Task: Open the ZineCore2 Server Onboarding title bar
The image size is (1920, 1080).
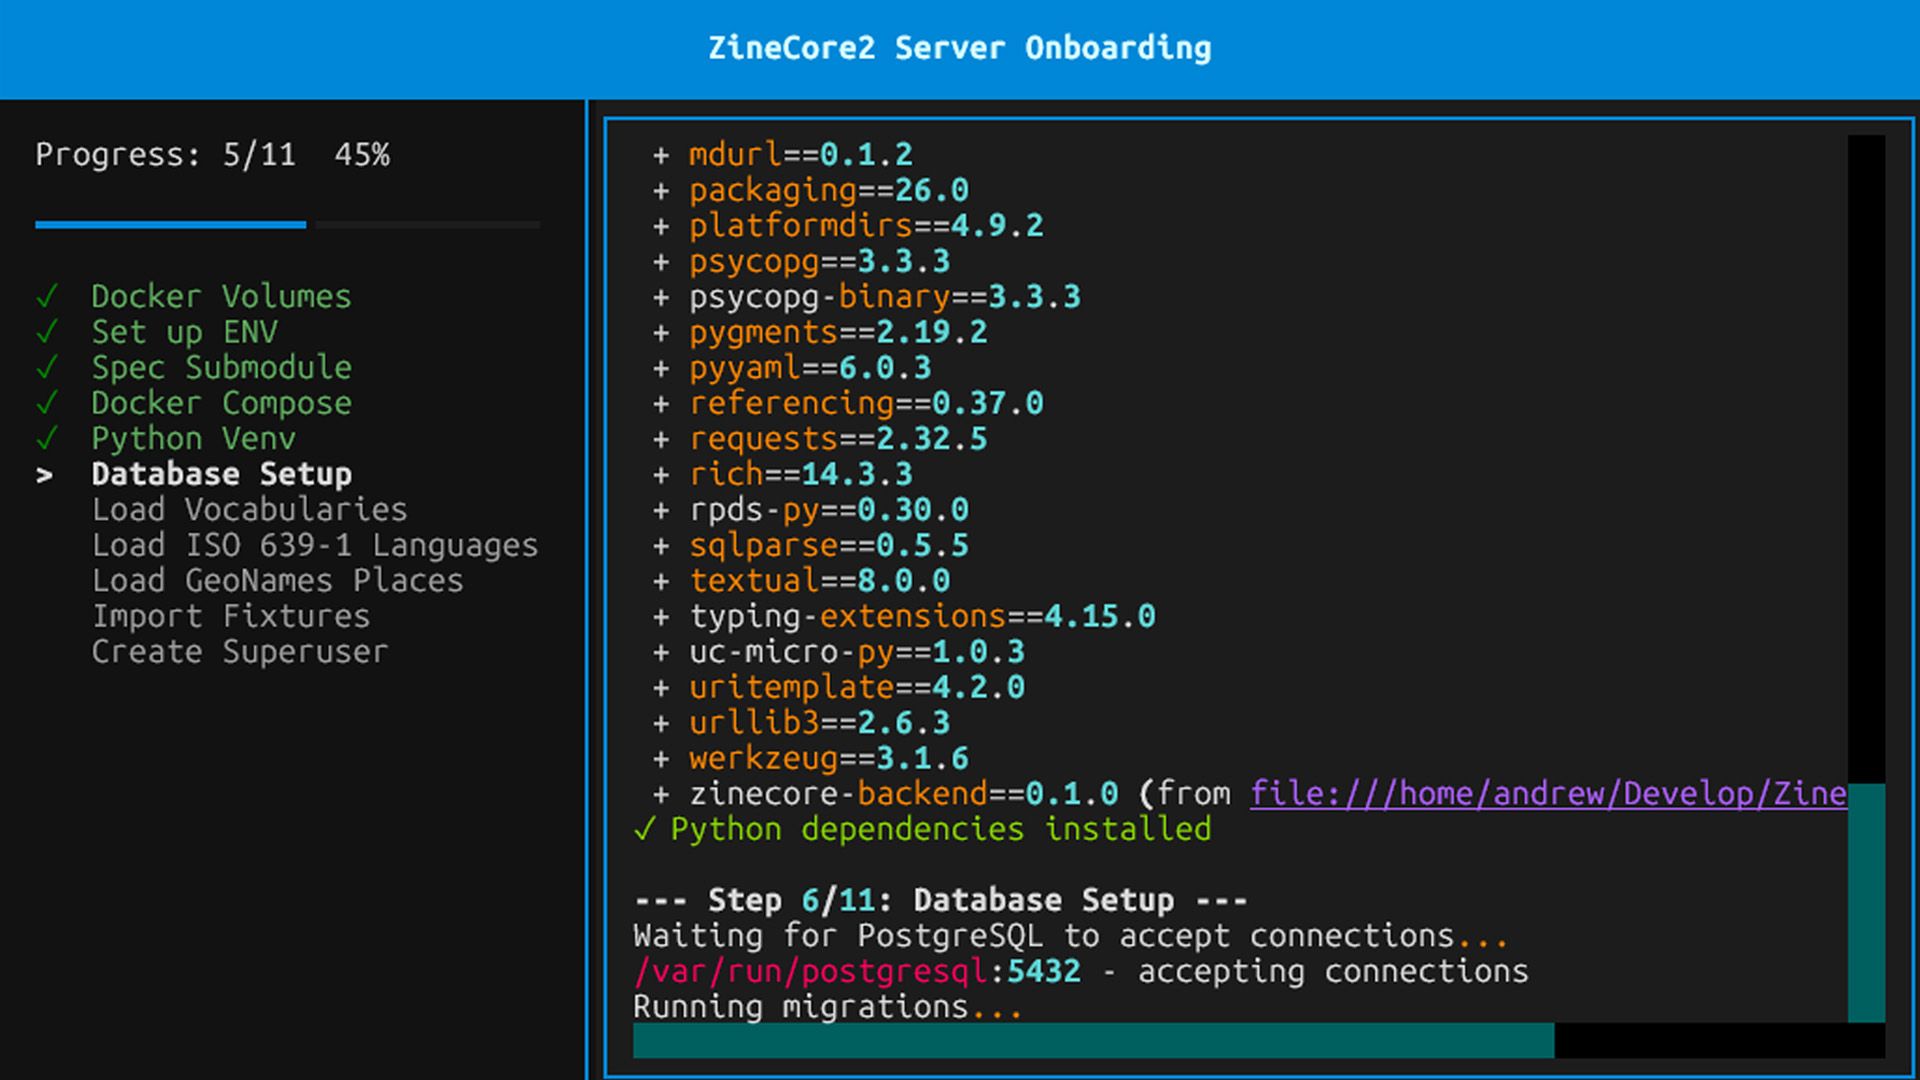Action: click(x=959, y=47)
